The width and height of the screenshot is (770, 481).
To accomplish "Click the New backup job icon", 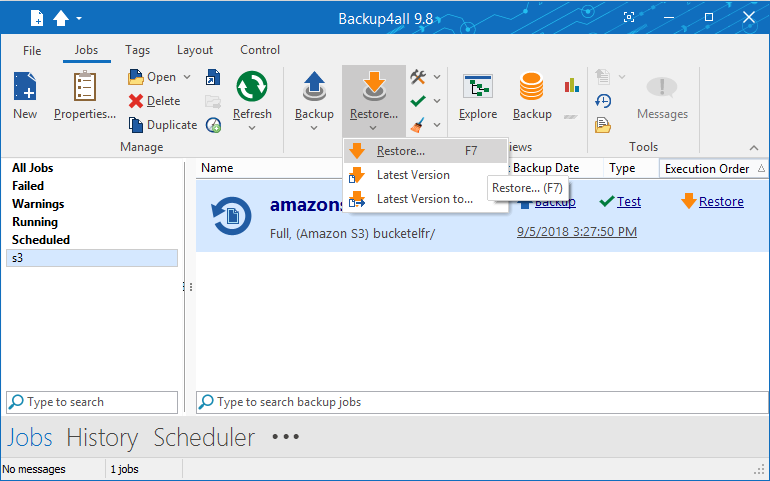I will pyautogui.click(x=25, y=89).
